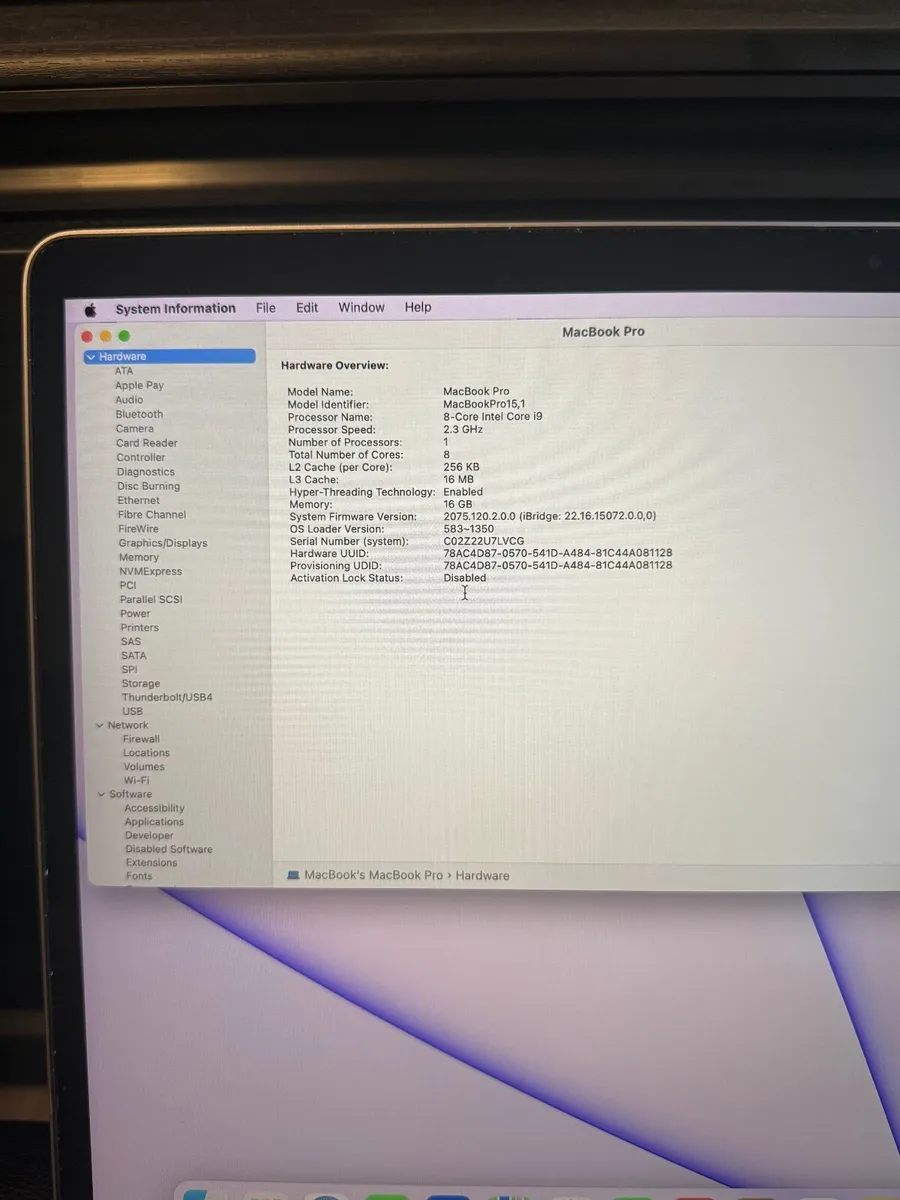Open the Window menu

361,307
